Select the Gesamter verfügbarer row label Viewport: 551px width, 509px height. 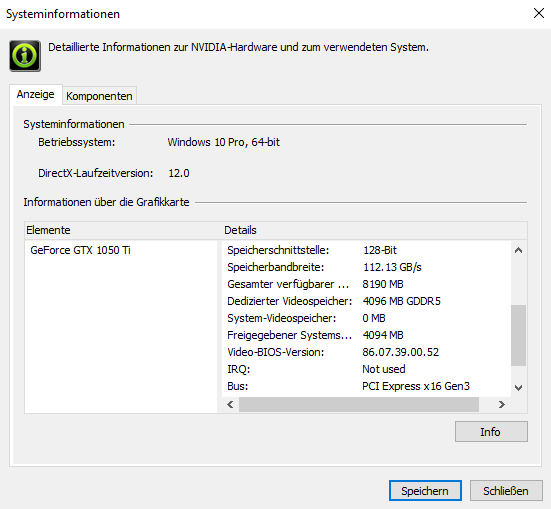click(x=288, y=284)
